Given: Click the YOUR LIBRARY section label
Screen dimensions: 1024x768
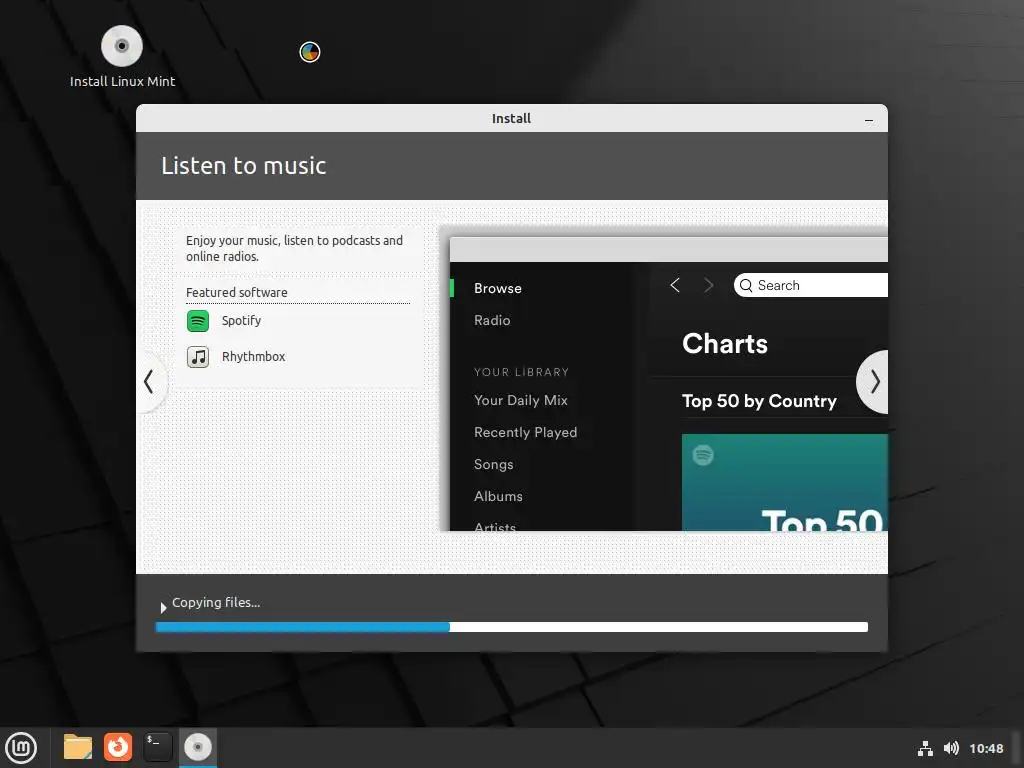Looking at the screenshot, I should pyautogui.click(x=521, y=372).
